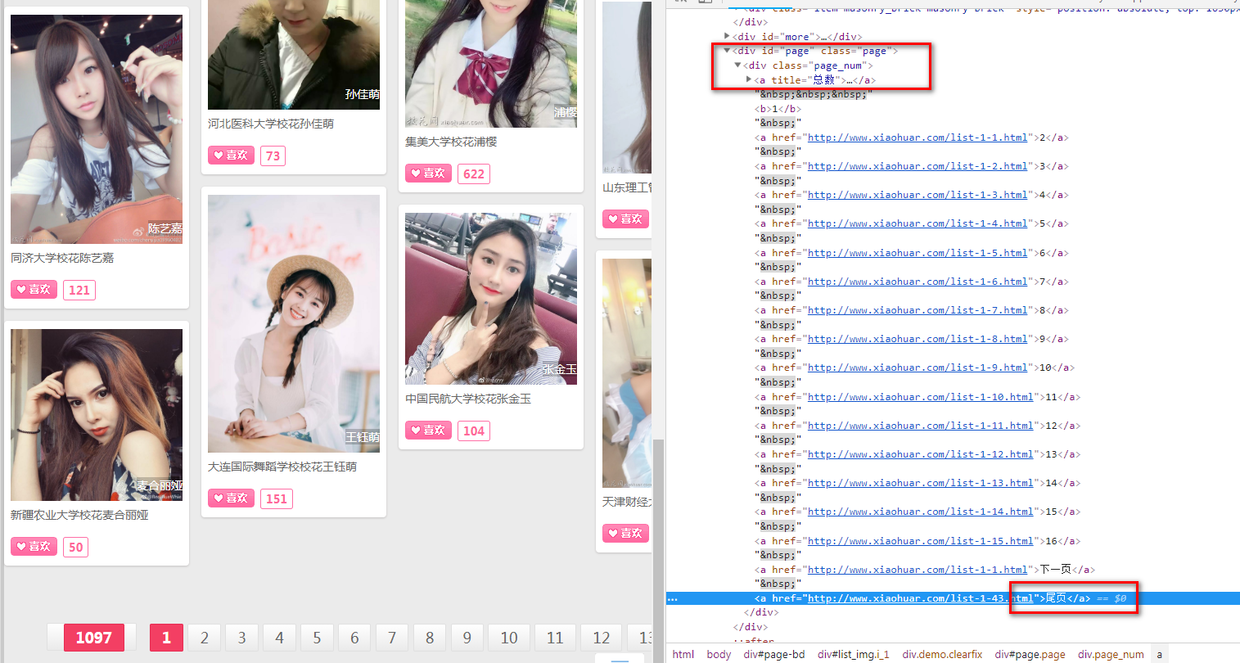Open title link 新疆农业大学校花麦合丽娅
This screenshot has width=1240, height=663.
coord(80,515)
